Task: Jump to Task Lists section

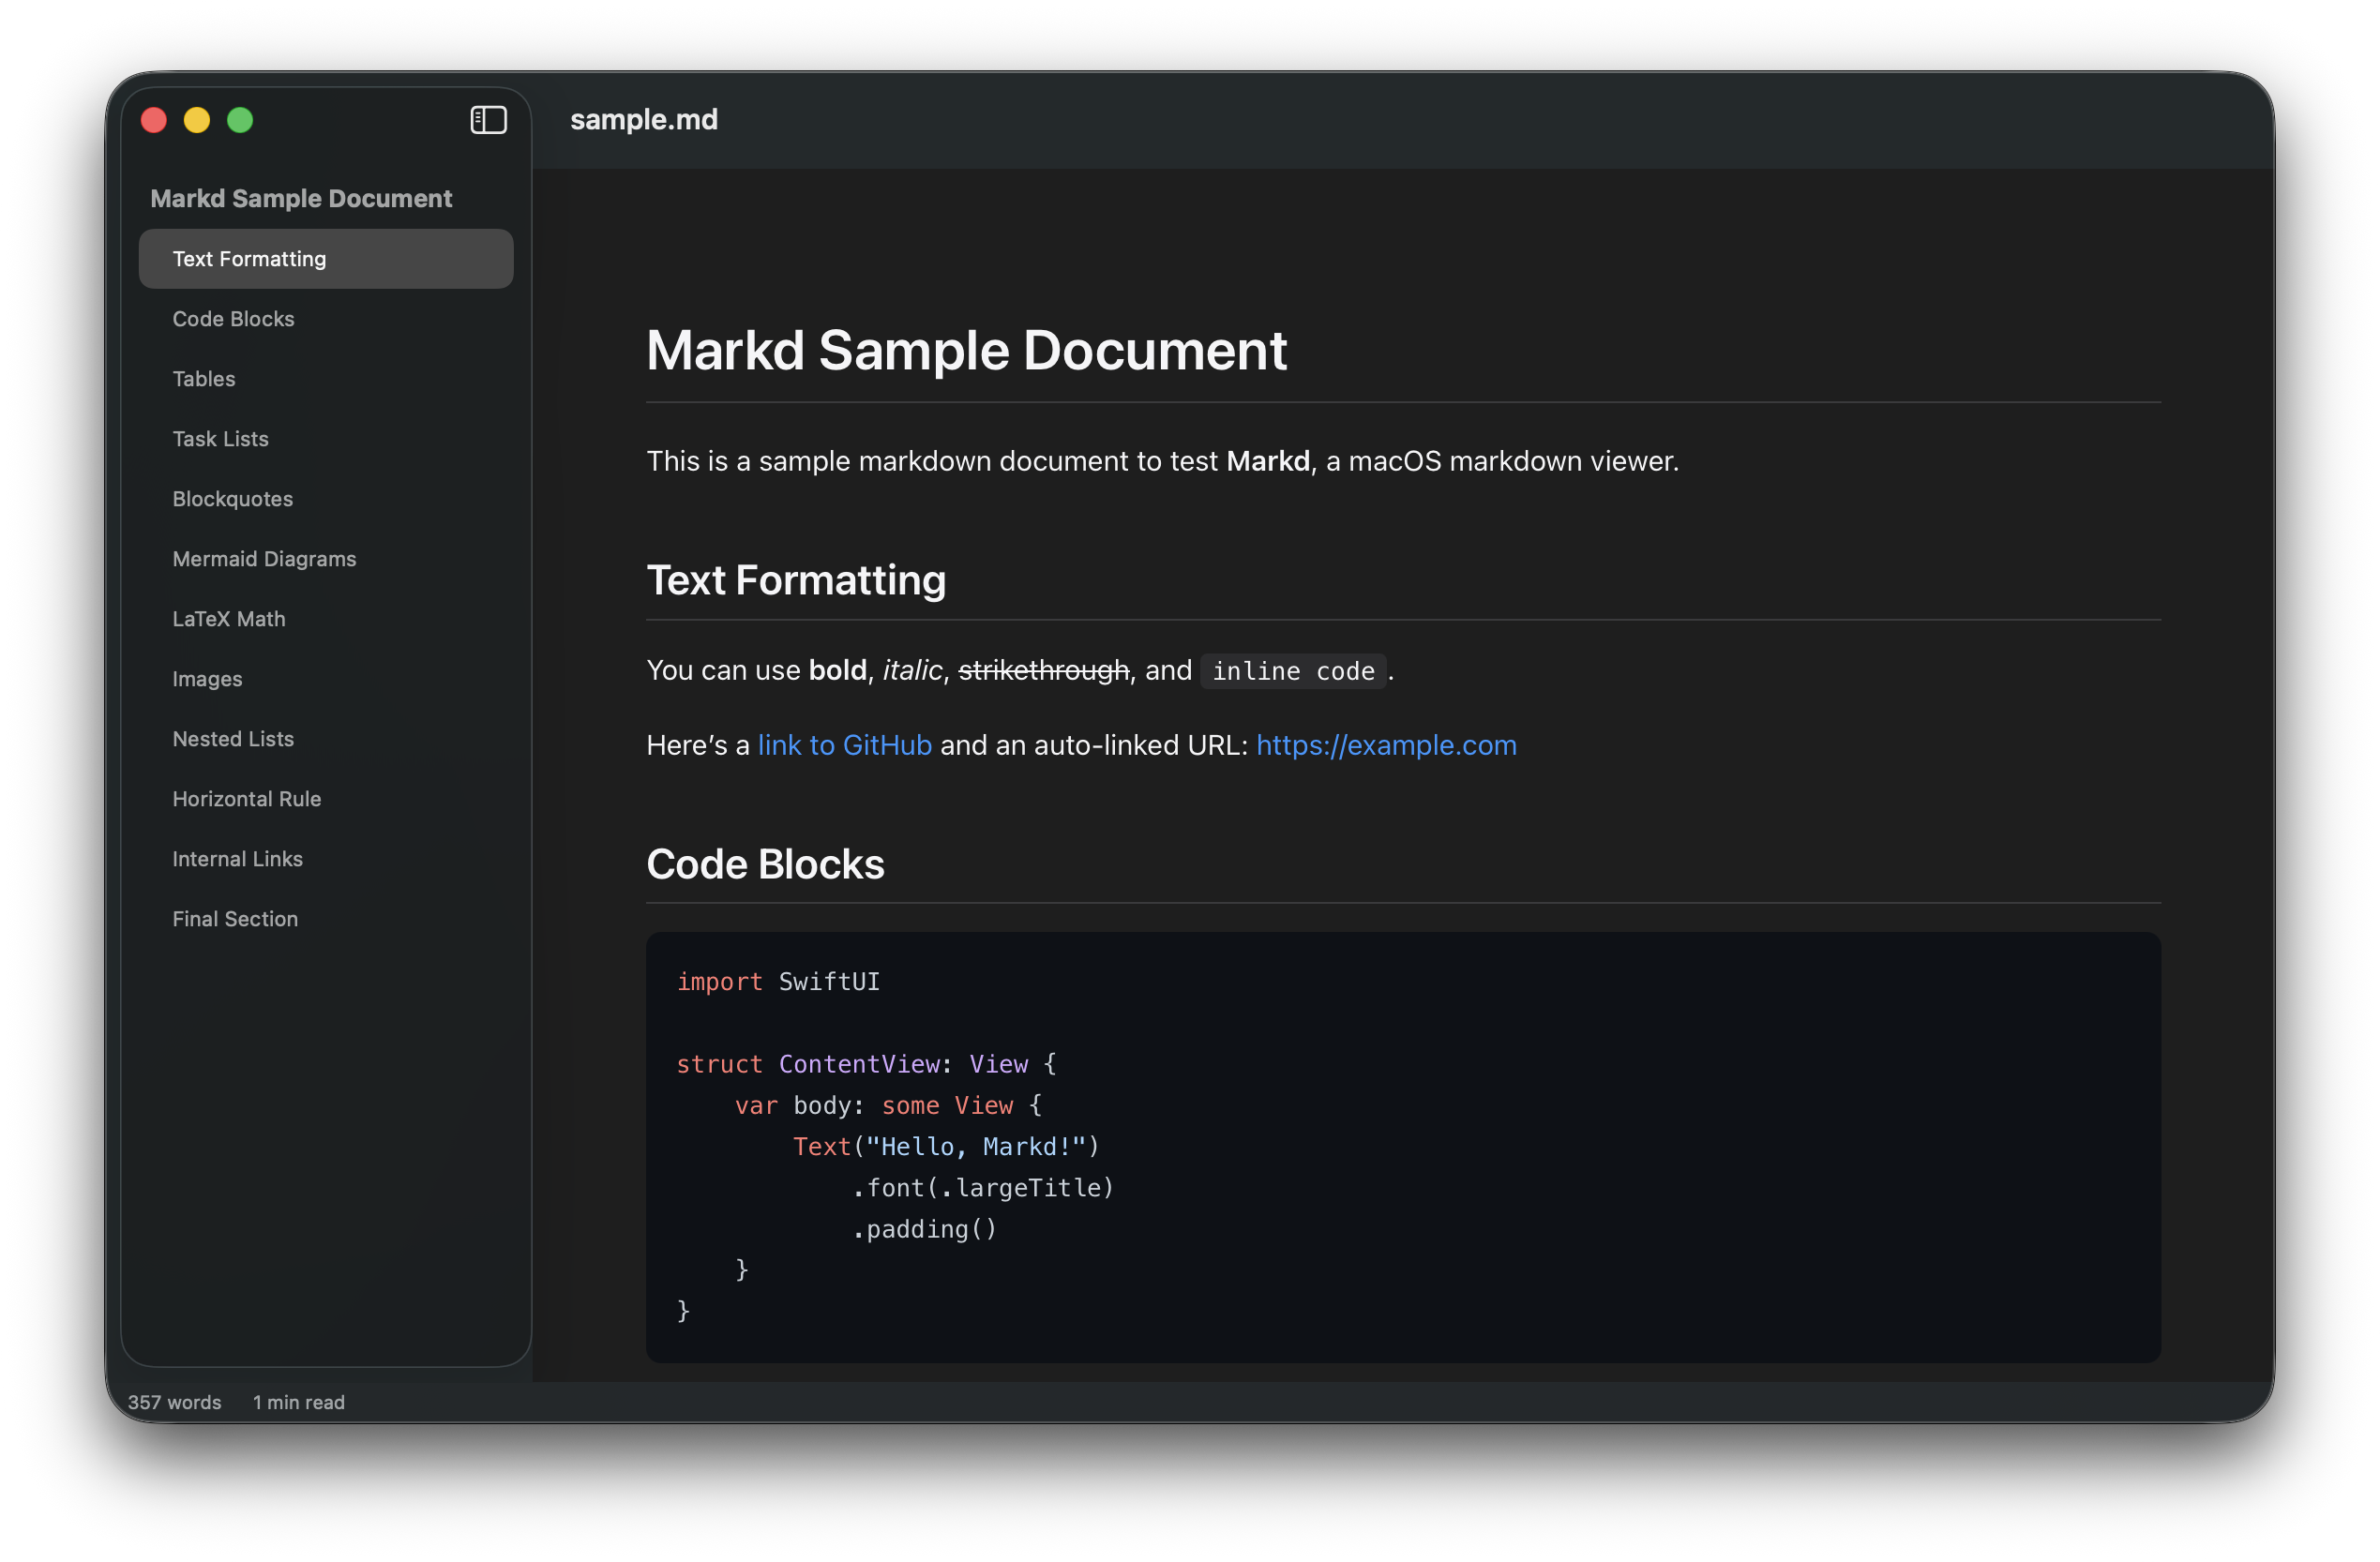Action: click(x=220, y=438)
